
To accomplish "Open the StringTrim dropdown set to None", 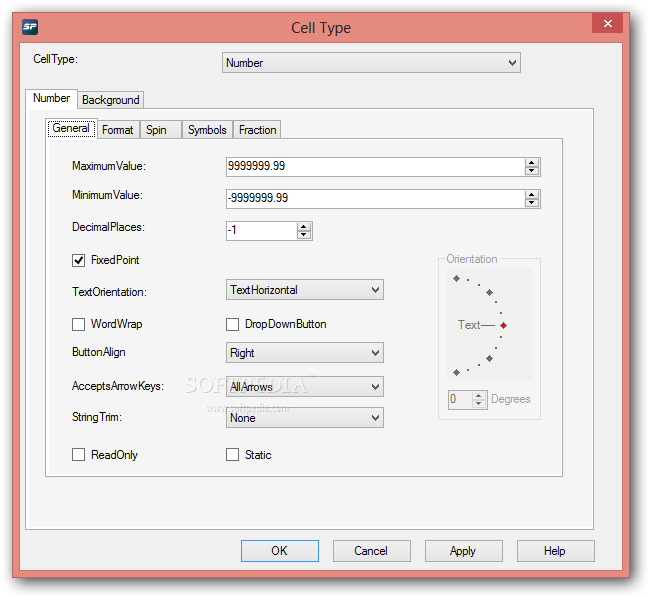I will 305,418.
